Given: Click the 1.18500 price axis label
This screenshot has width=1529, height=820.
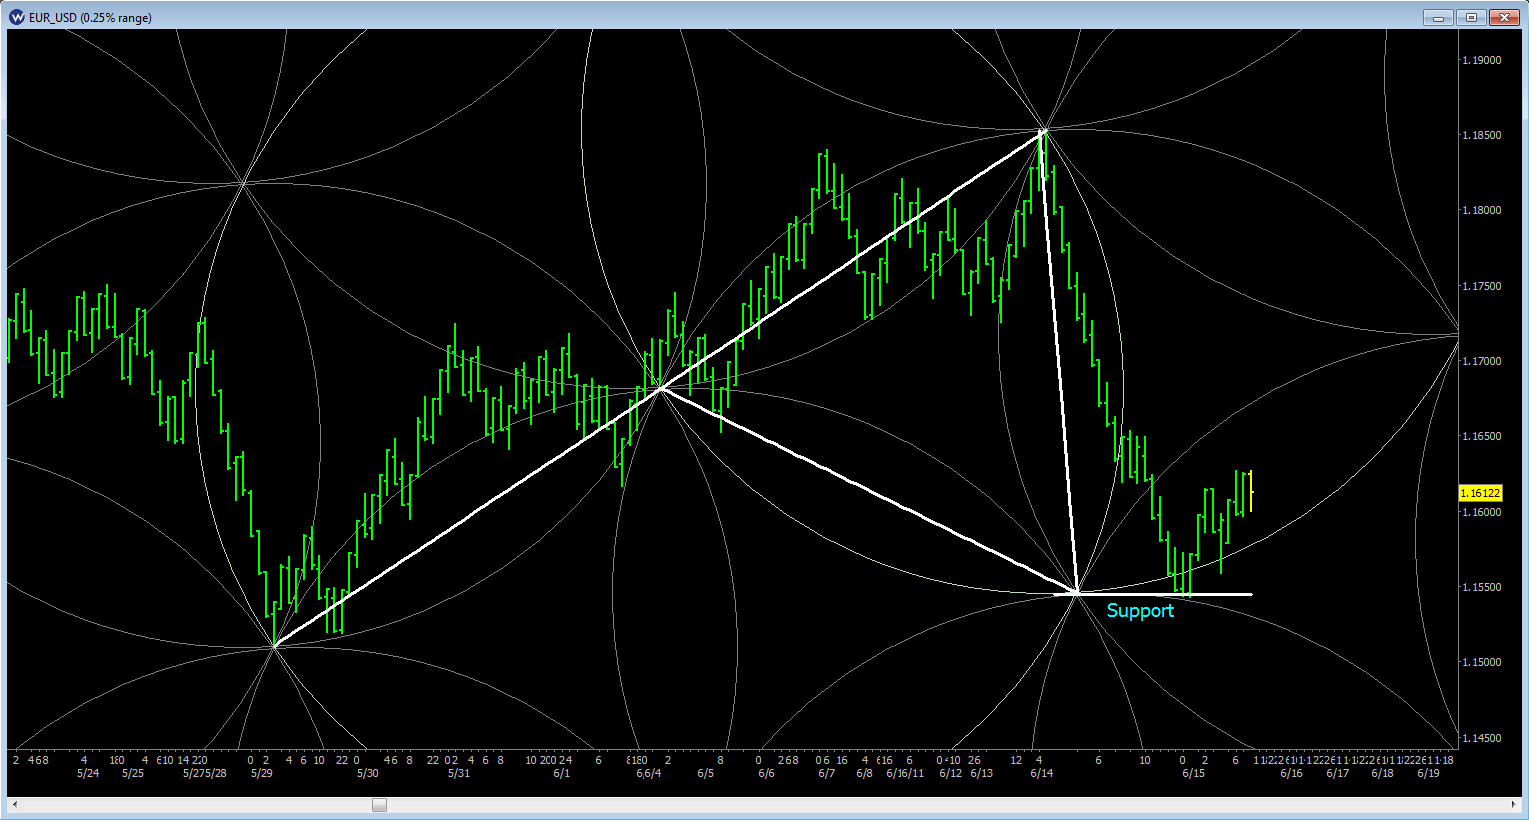Looking at the screenshot, I should [1481, 135].
